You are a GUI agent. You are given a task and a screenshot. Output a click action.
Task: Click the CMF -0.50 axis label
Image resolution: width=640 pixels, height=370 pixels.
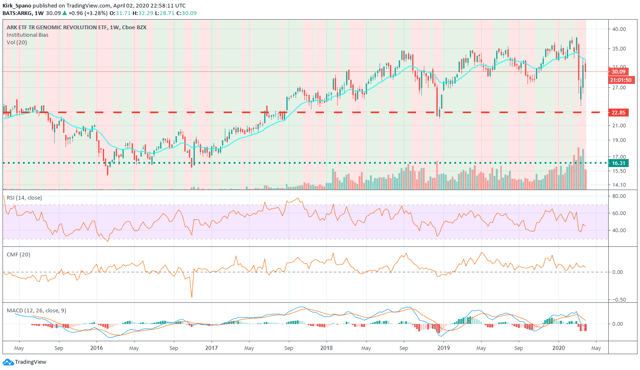619,300
